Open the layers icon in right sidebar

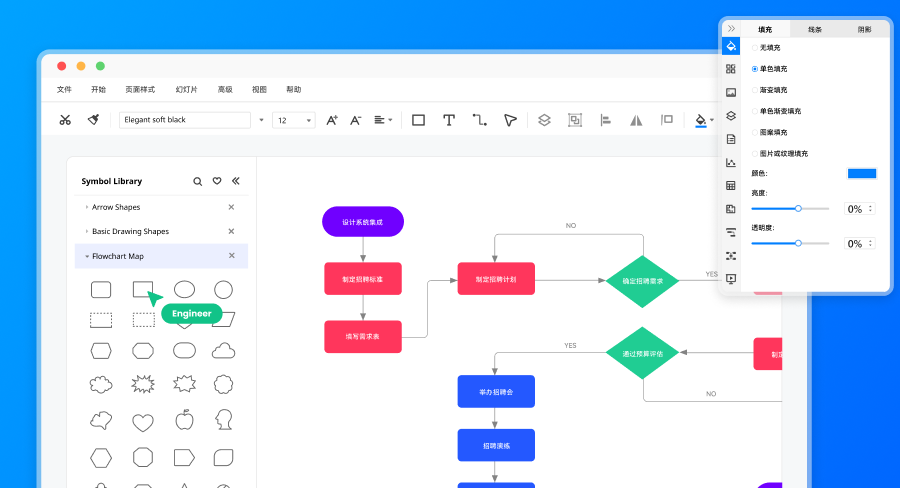pos(731,115)
